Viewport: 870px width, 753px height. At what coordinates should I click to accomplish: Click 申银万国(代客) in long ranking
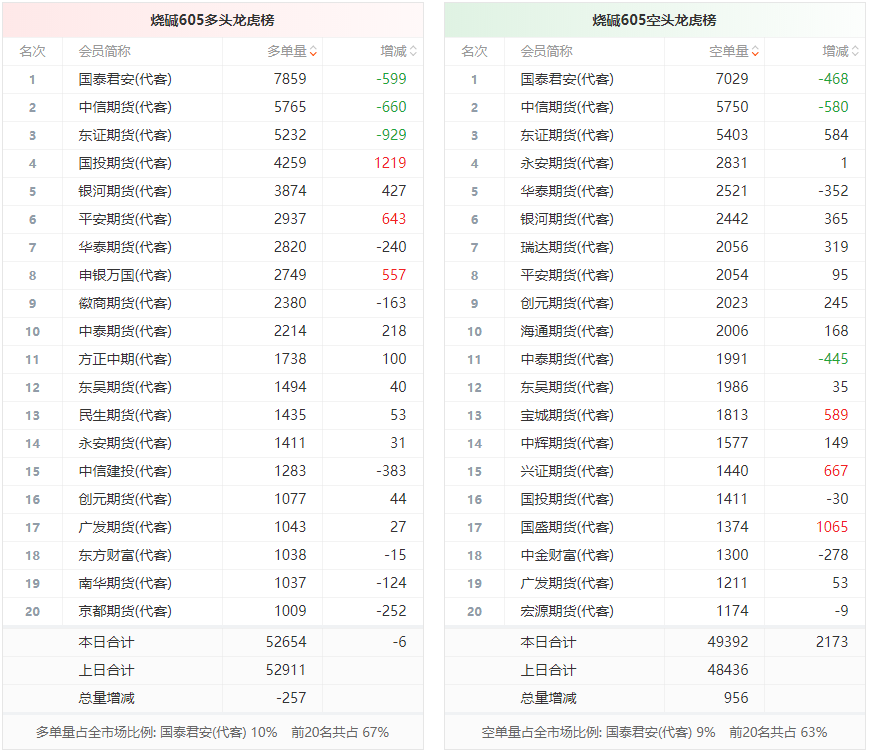coord(125,275)
